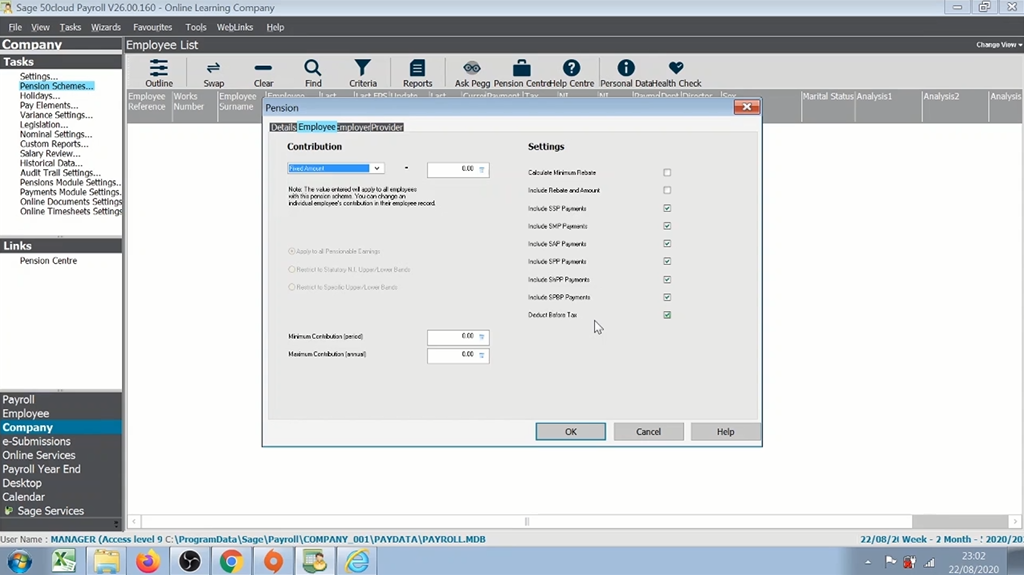1024x575 pixels.
Task: Open calculator arrow on contribution amount
Action: 482,169
